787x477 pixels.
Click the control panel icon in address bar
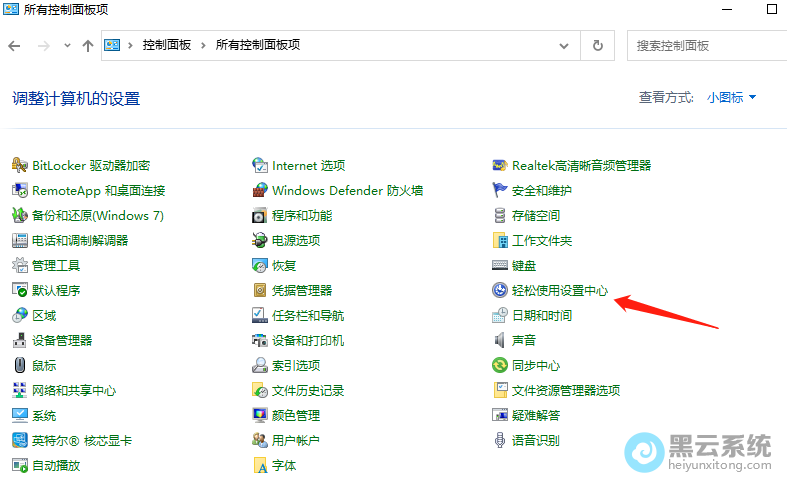tap(112, 45)
